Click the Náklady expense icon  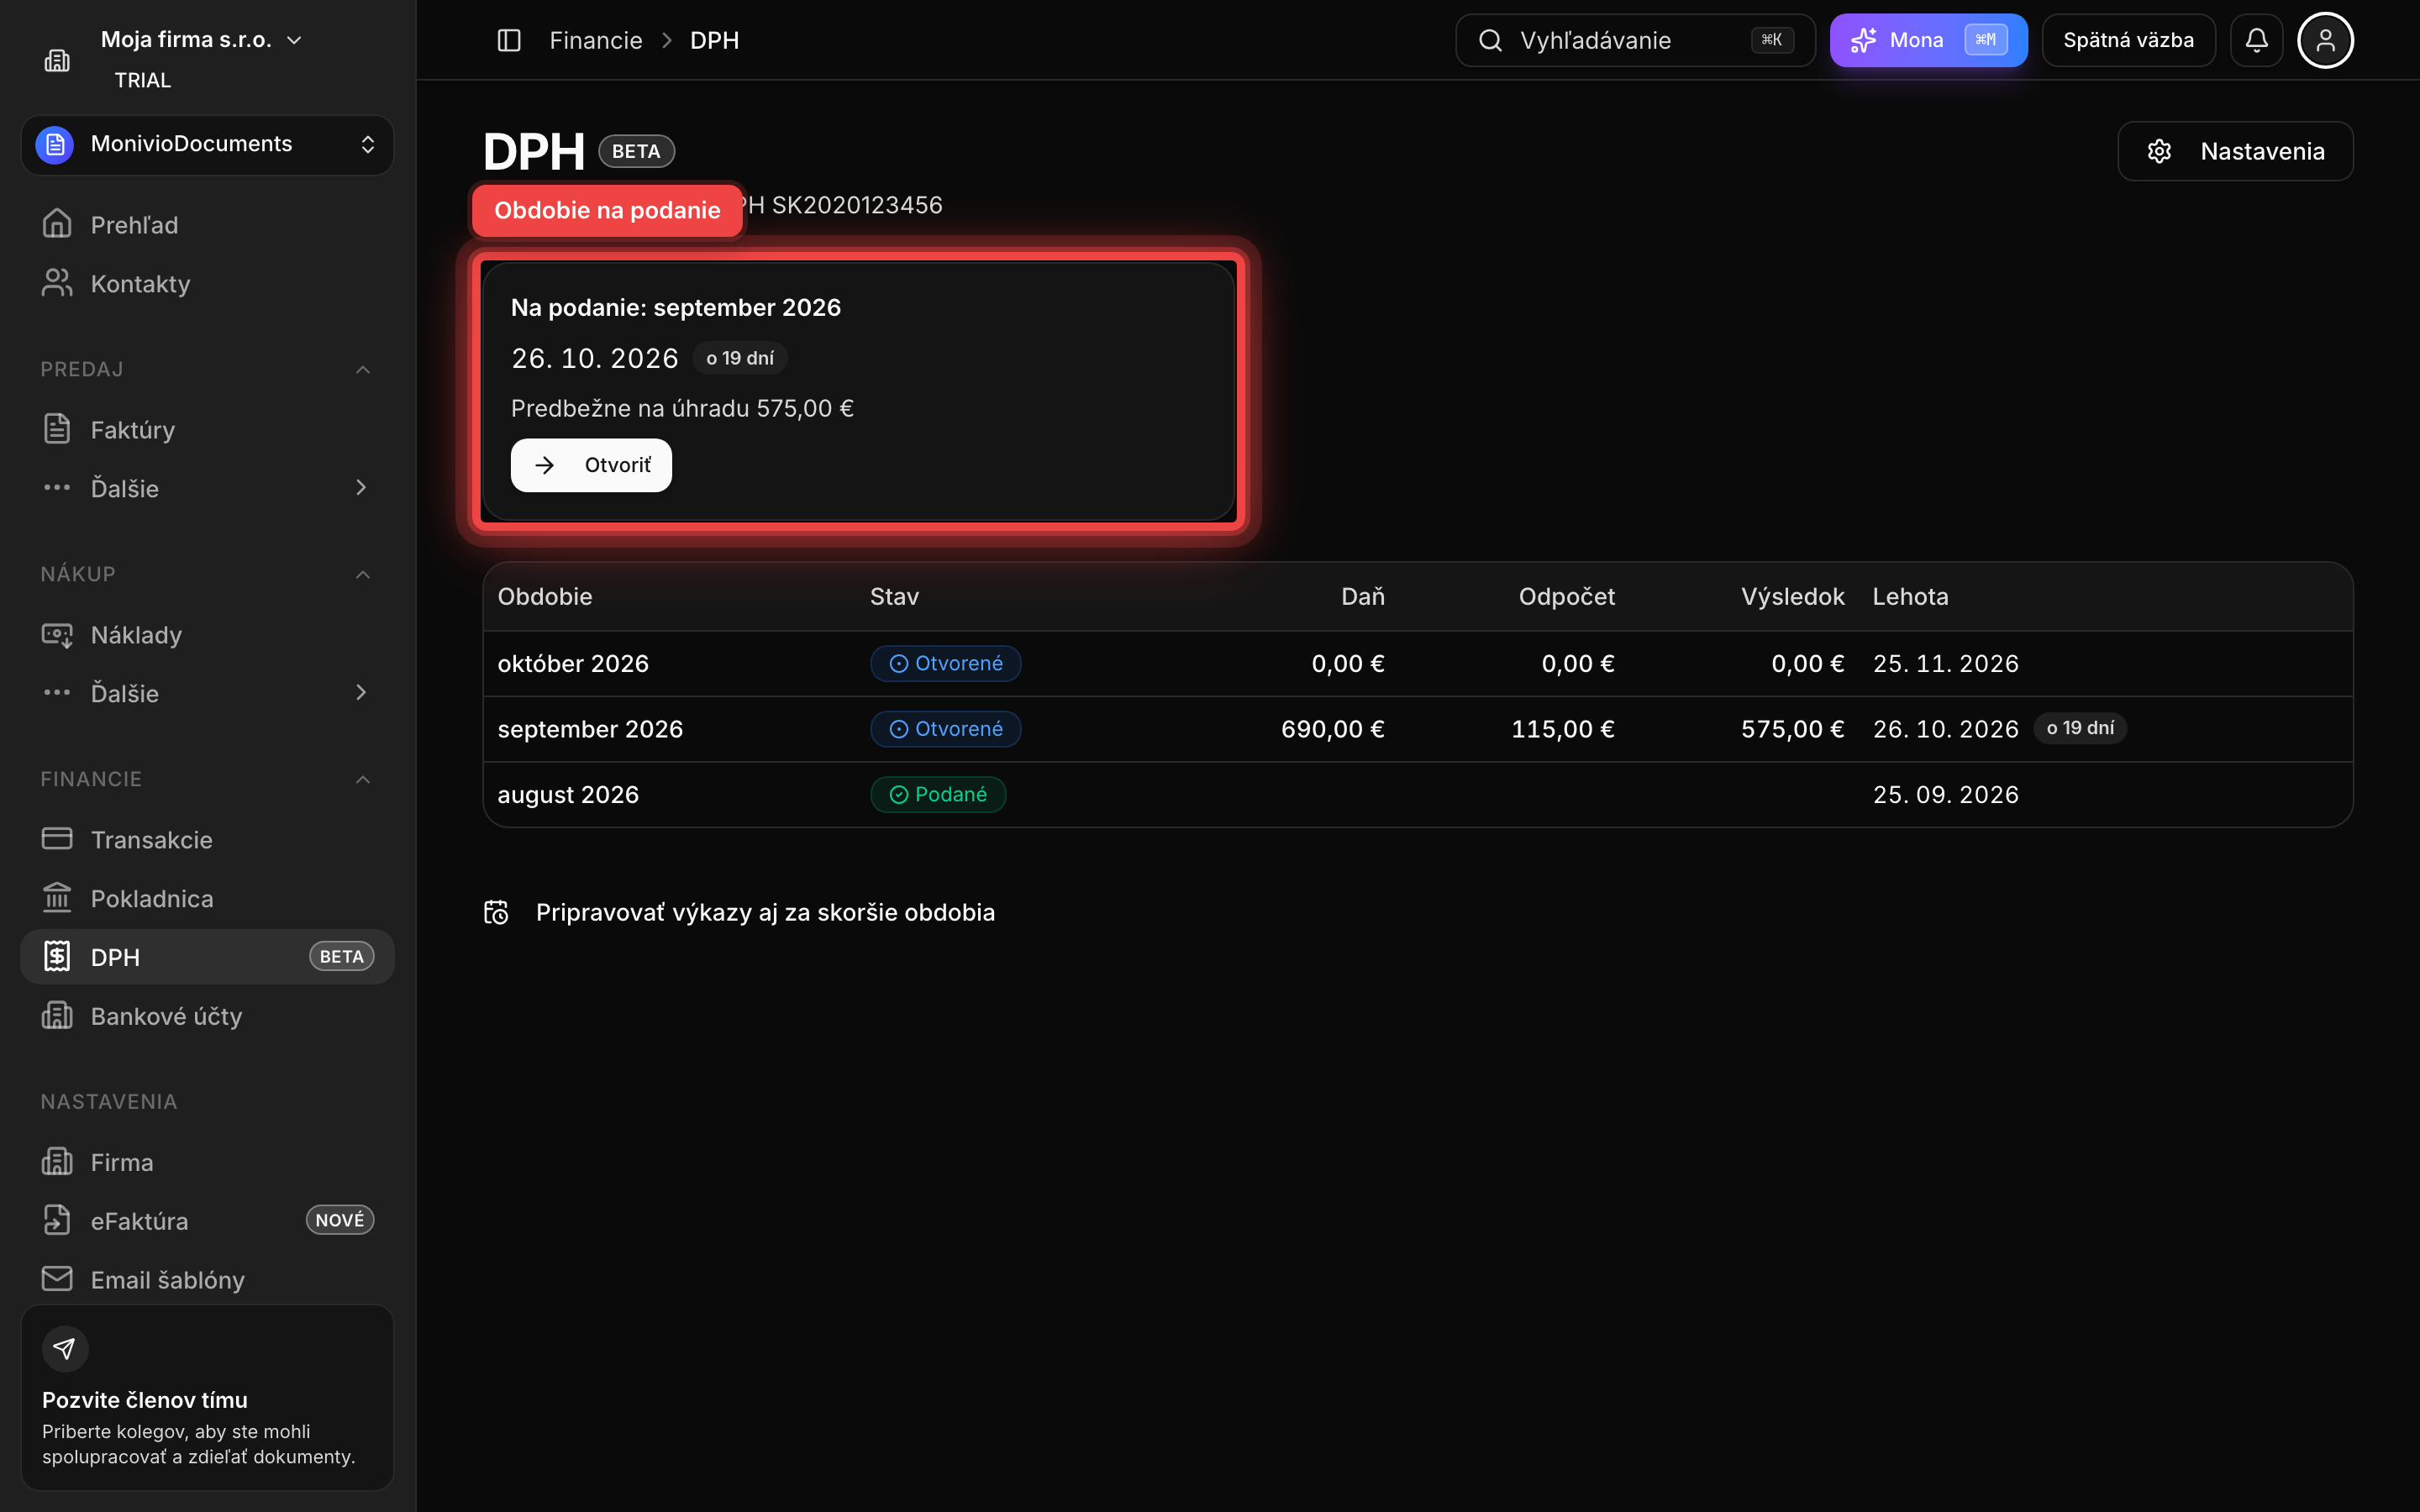pos(57,634)
